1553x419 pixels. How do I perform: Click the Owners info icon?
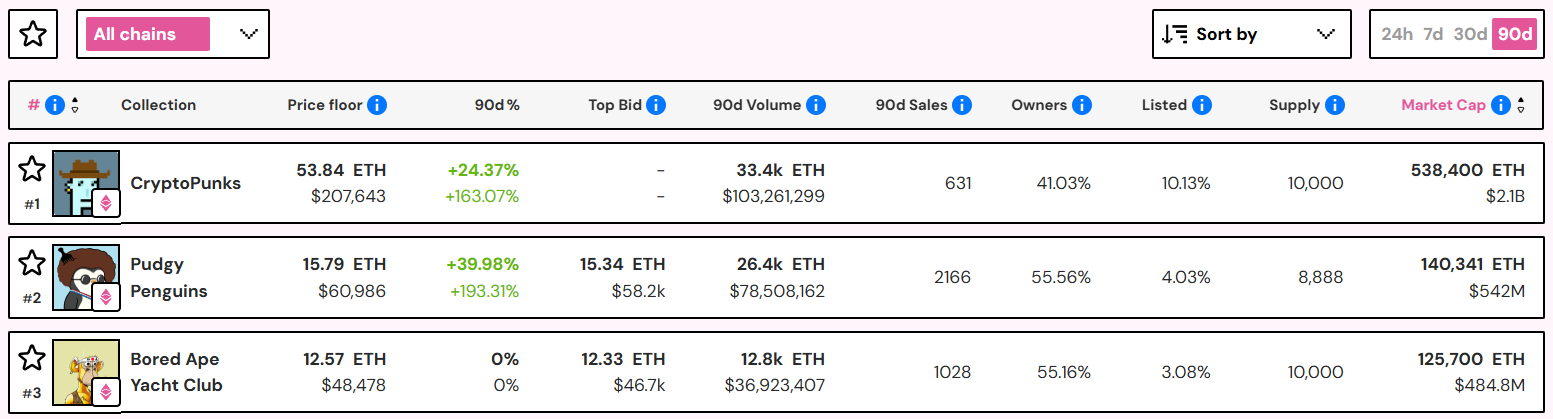(x=1082, y=105)
